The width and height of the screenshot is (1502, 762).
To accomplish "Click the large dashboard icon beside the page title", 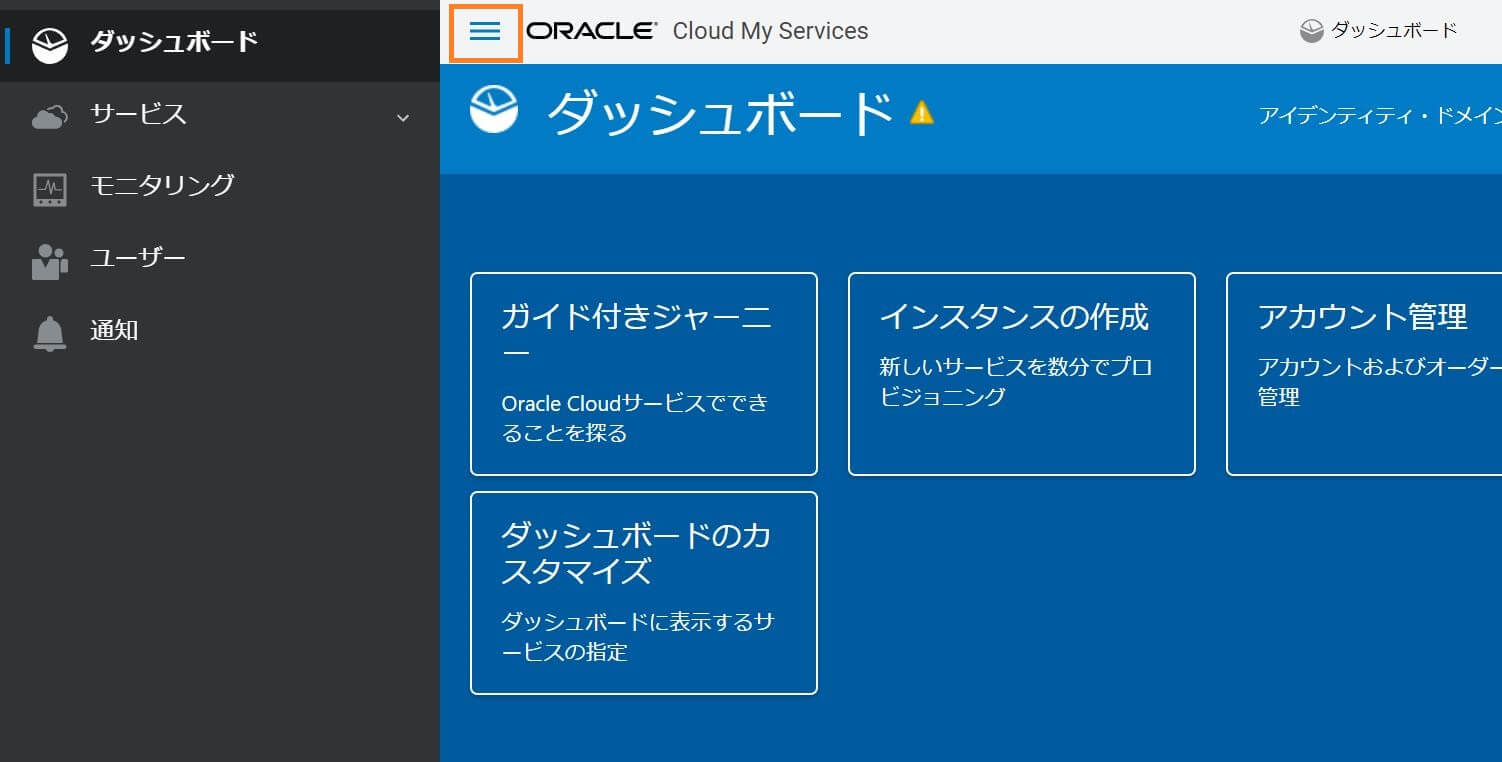I will [x=494, y=109].
